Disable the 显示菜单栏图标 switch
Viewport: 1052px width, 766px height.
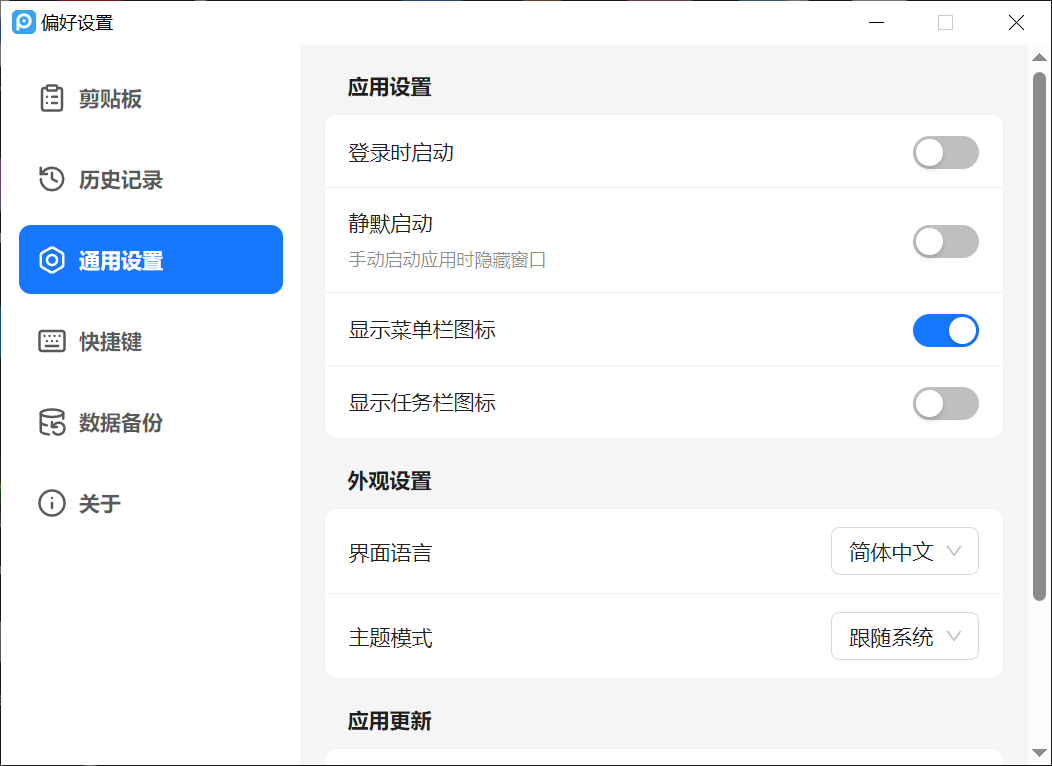pyautogui.click(x=945, y=331)
